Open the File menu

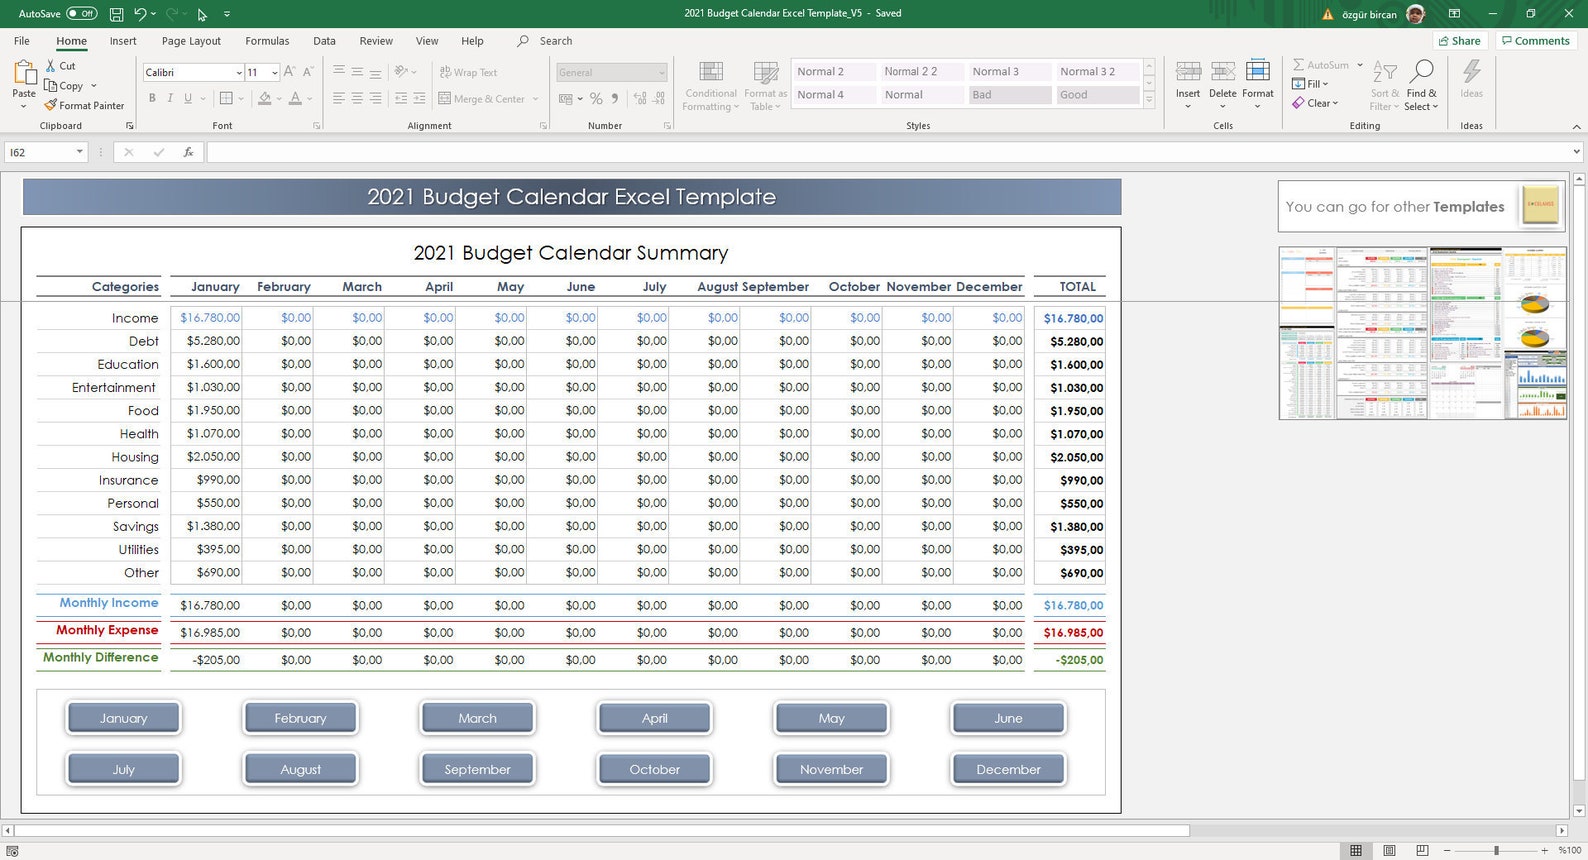click(x=22, y=41)
